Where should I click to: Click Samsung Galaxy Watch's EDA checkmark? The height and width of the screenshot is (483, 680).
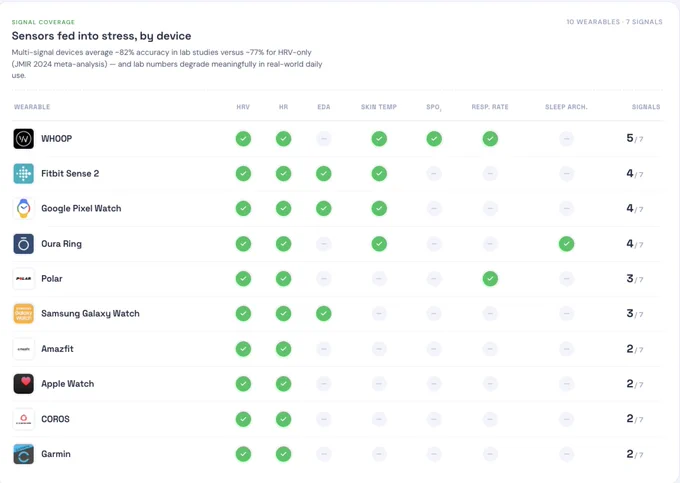click(324, 313)
